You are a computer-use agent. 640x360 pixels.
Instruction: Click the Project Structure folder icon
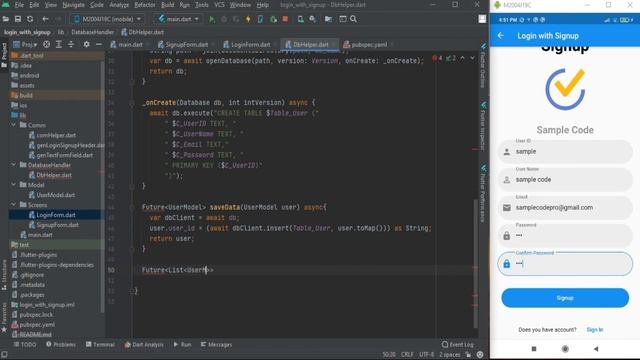328,19
